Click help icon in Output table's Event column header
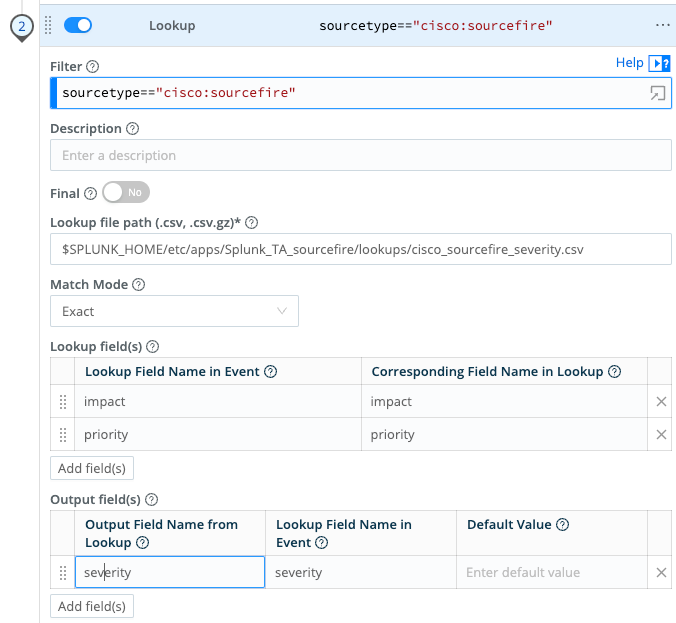 pos(322,542)
